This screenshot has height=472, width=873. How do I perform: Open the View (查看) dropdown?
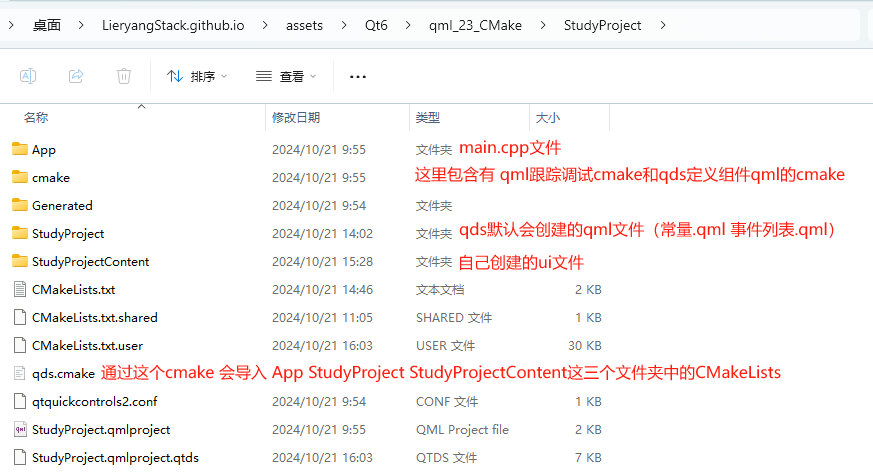286,76
